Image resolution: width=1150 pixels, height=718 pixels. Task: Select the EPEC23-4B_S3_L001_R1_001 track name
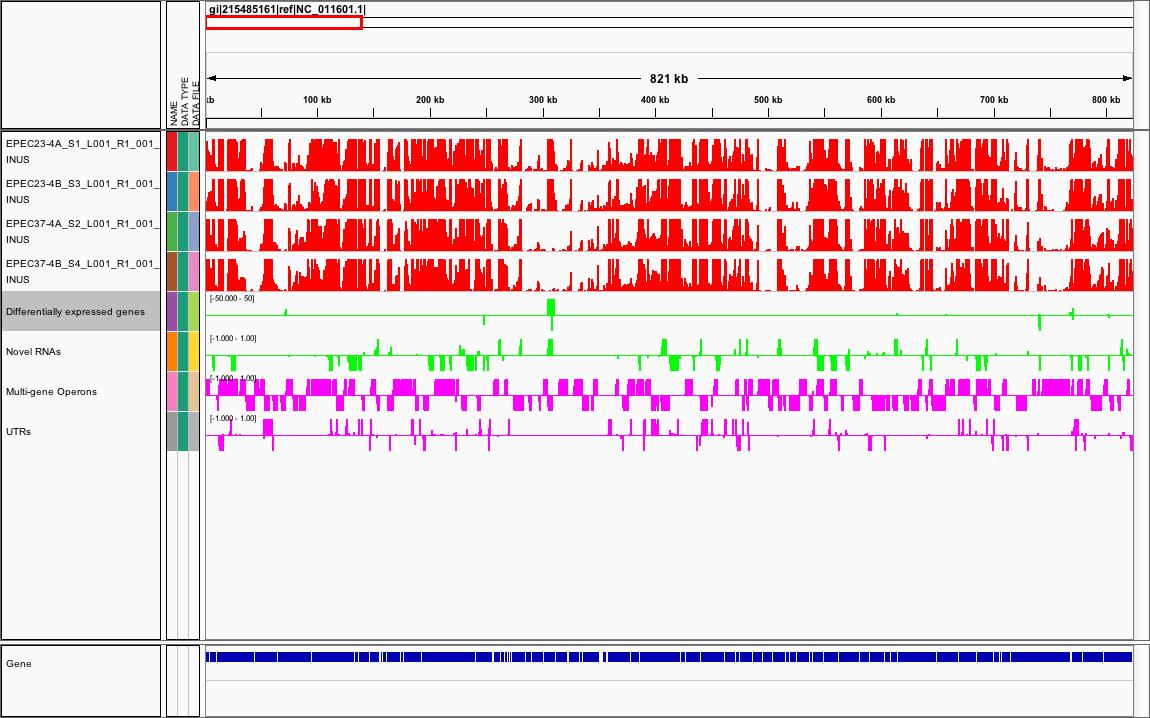81,191
